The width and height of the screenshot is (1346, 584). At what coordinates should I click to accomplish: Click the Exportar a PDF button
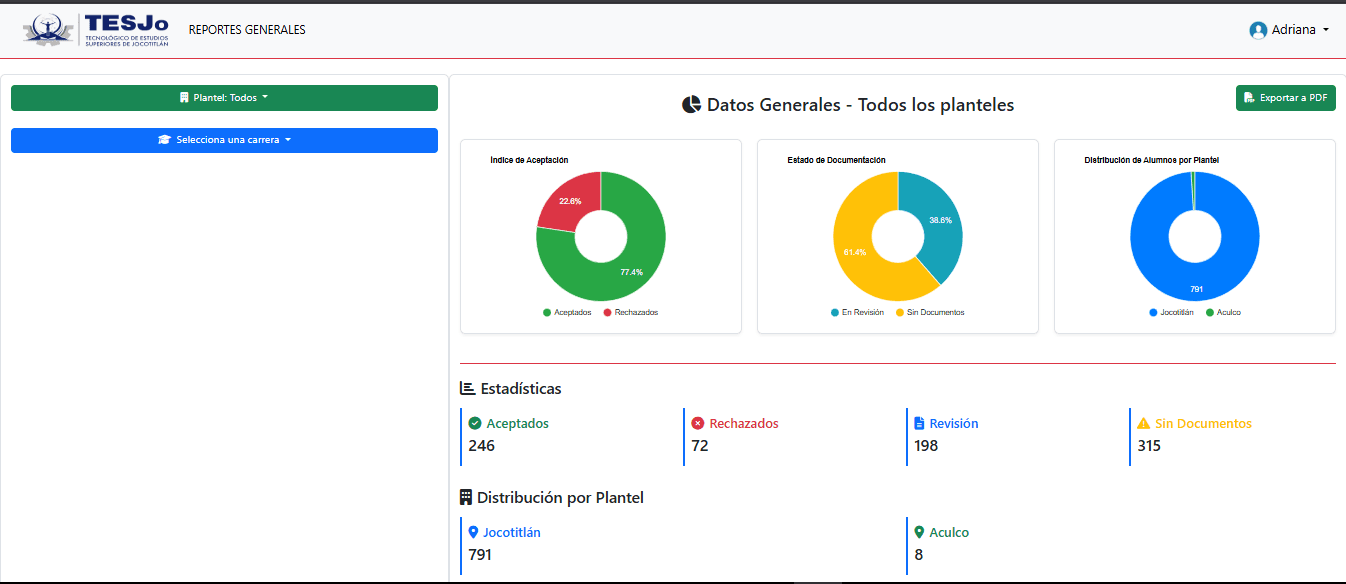[x=1286, y=98]
